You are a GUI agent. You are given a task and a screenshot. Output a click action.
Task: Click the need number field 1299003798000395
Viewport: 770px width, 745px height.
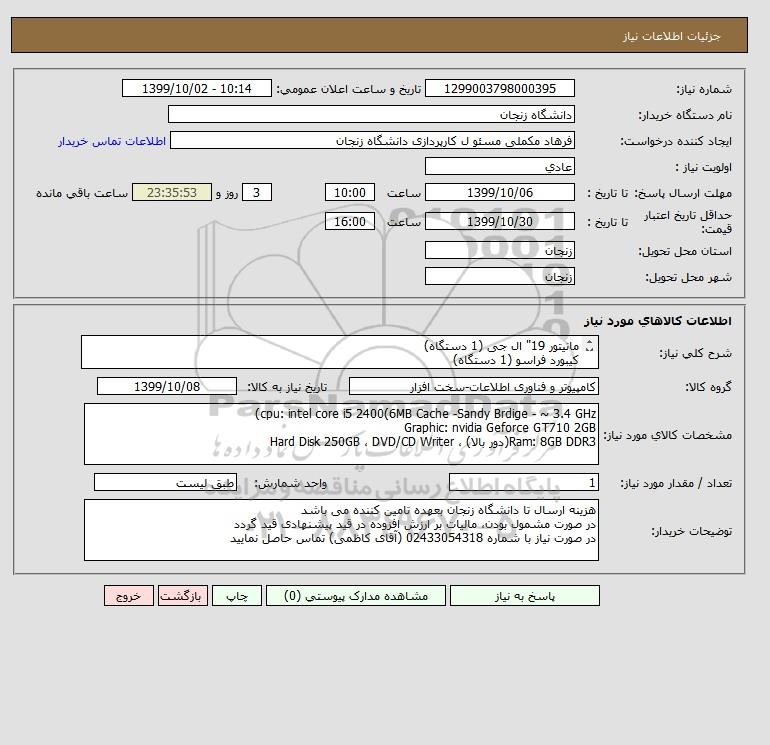499,88
